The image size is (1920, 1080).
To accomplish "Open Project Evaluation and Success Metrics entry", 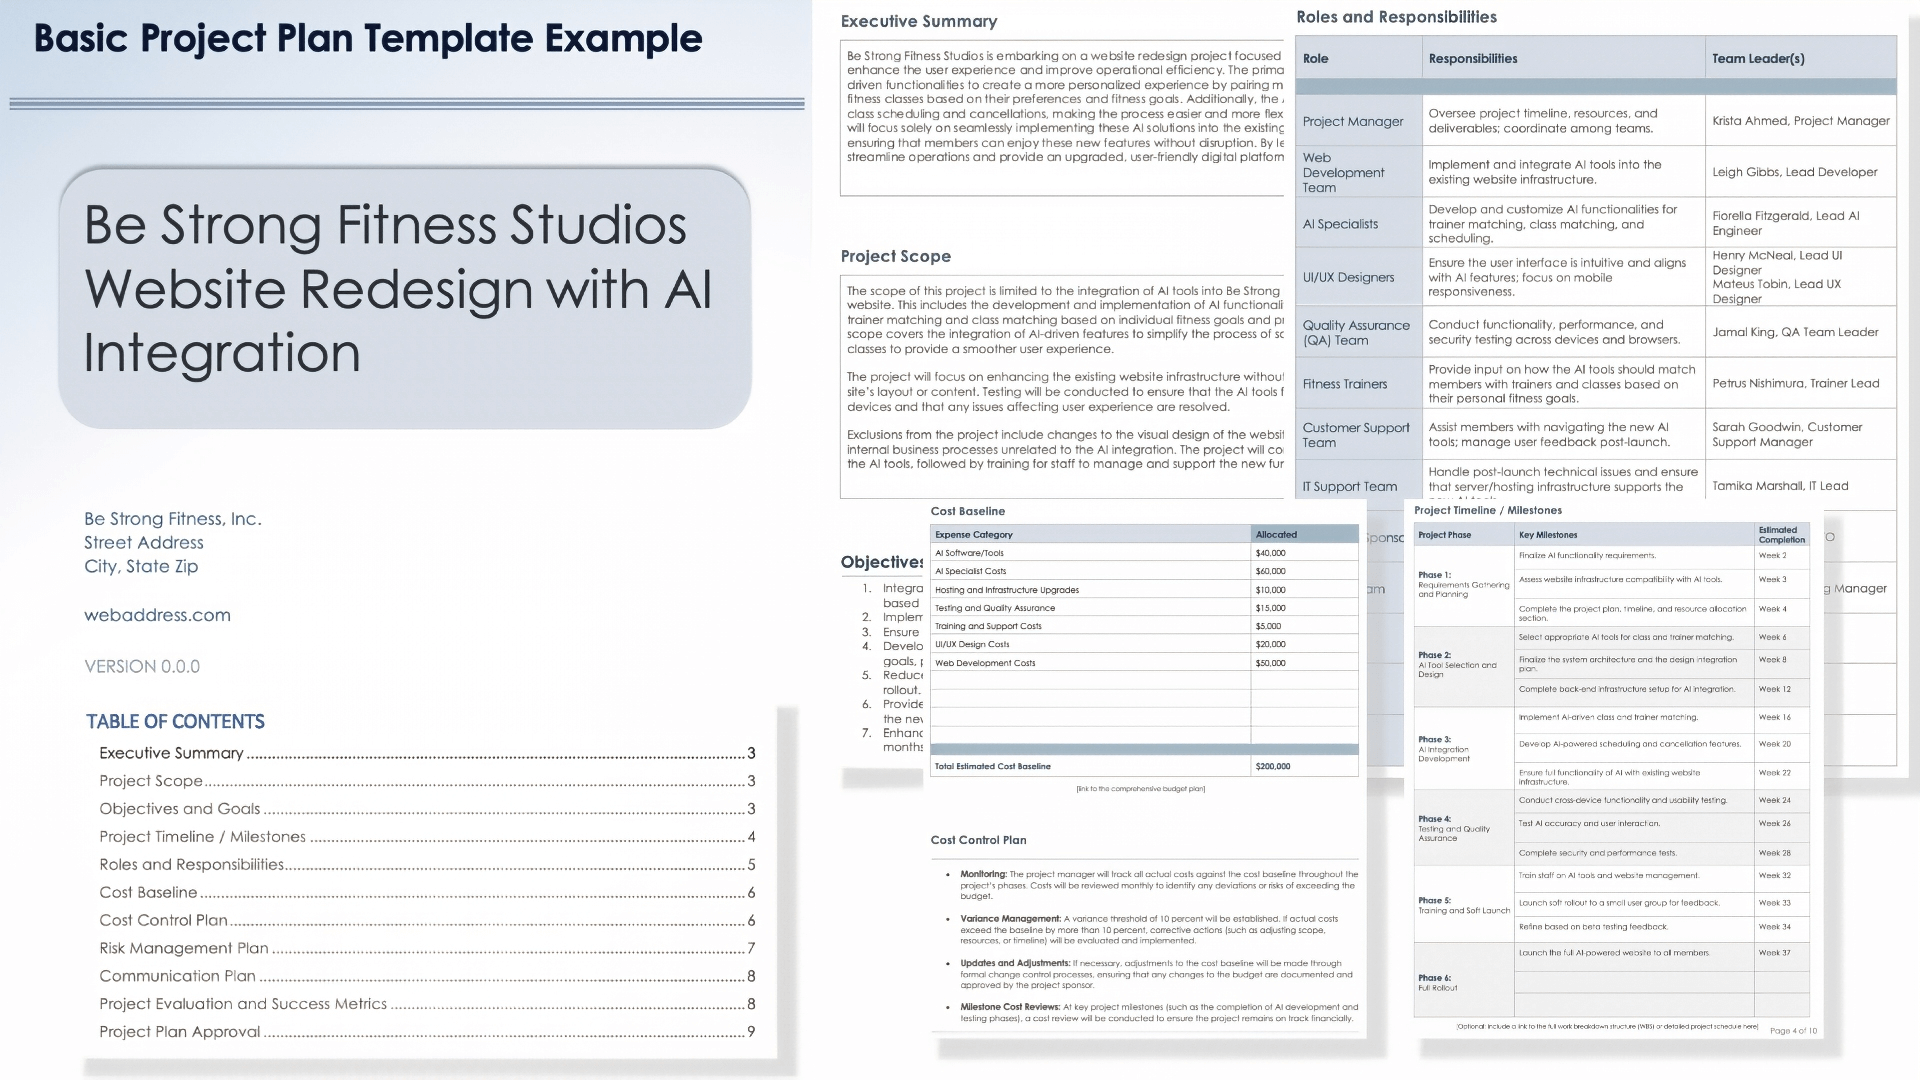I will (427, 1004).
